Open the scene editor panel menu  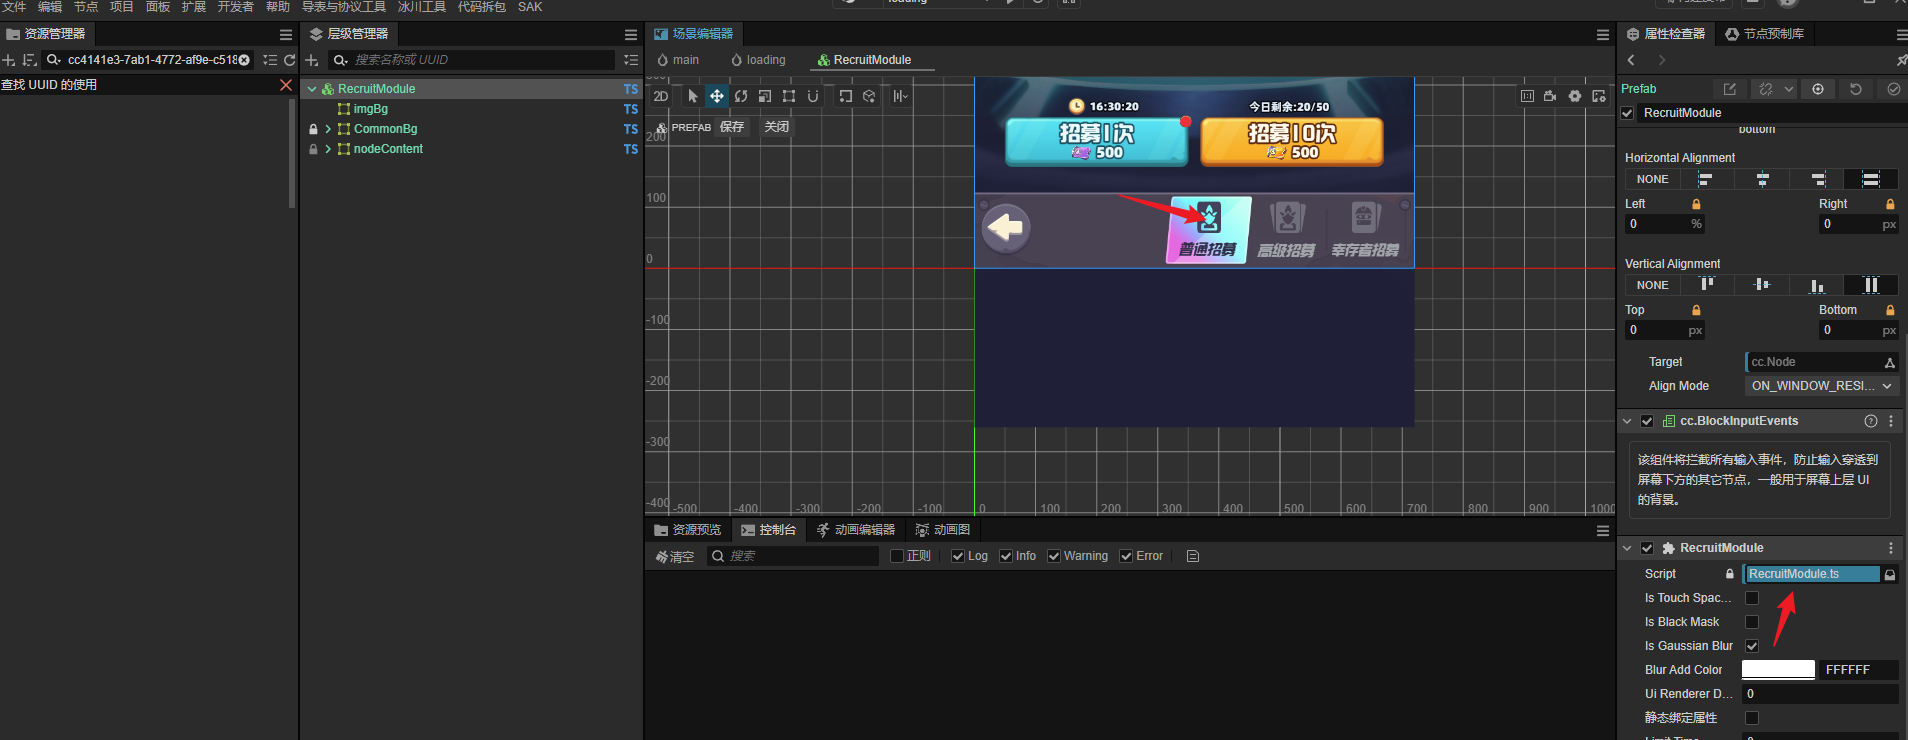pyautogui.click(x=1603, y=34)
